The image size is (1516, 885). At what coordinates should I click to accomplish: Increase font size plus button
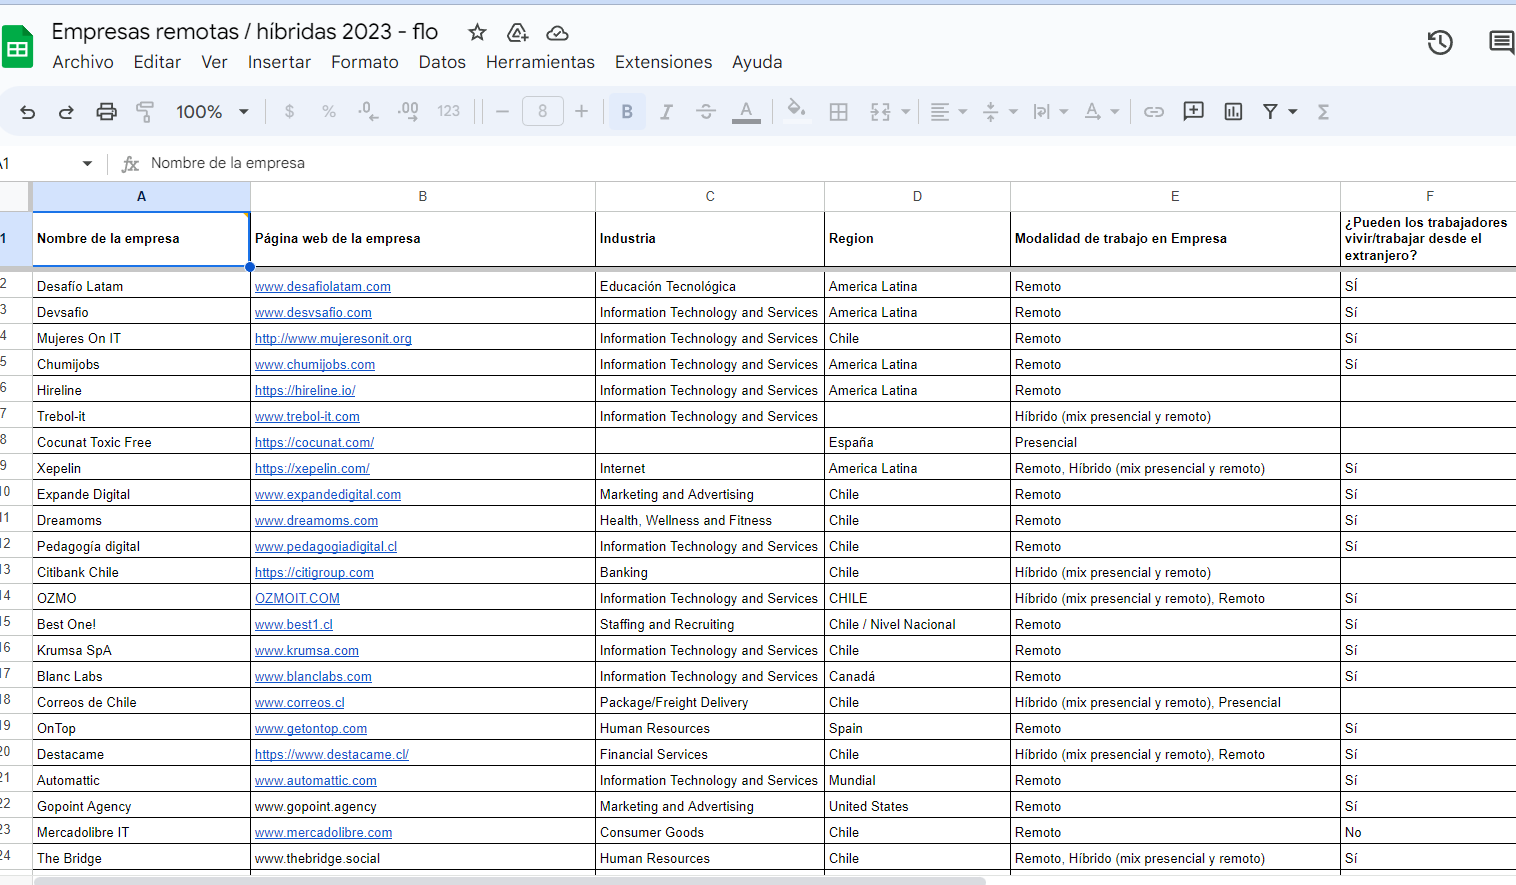581,112
